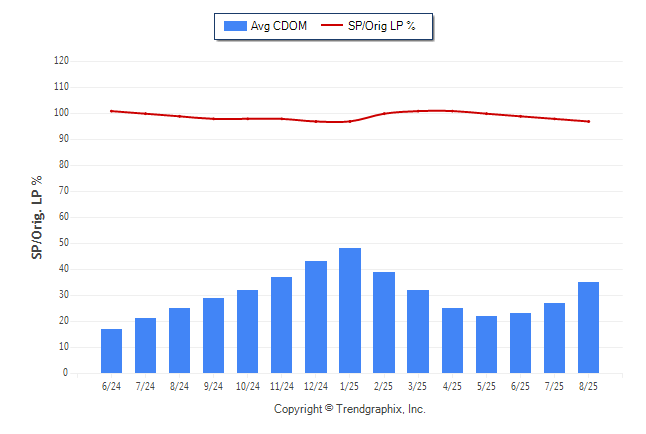Click the x-axis label 12/24
Image resolution: width=646 pixels, height=434 pixels.
[x=316, y=386]
